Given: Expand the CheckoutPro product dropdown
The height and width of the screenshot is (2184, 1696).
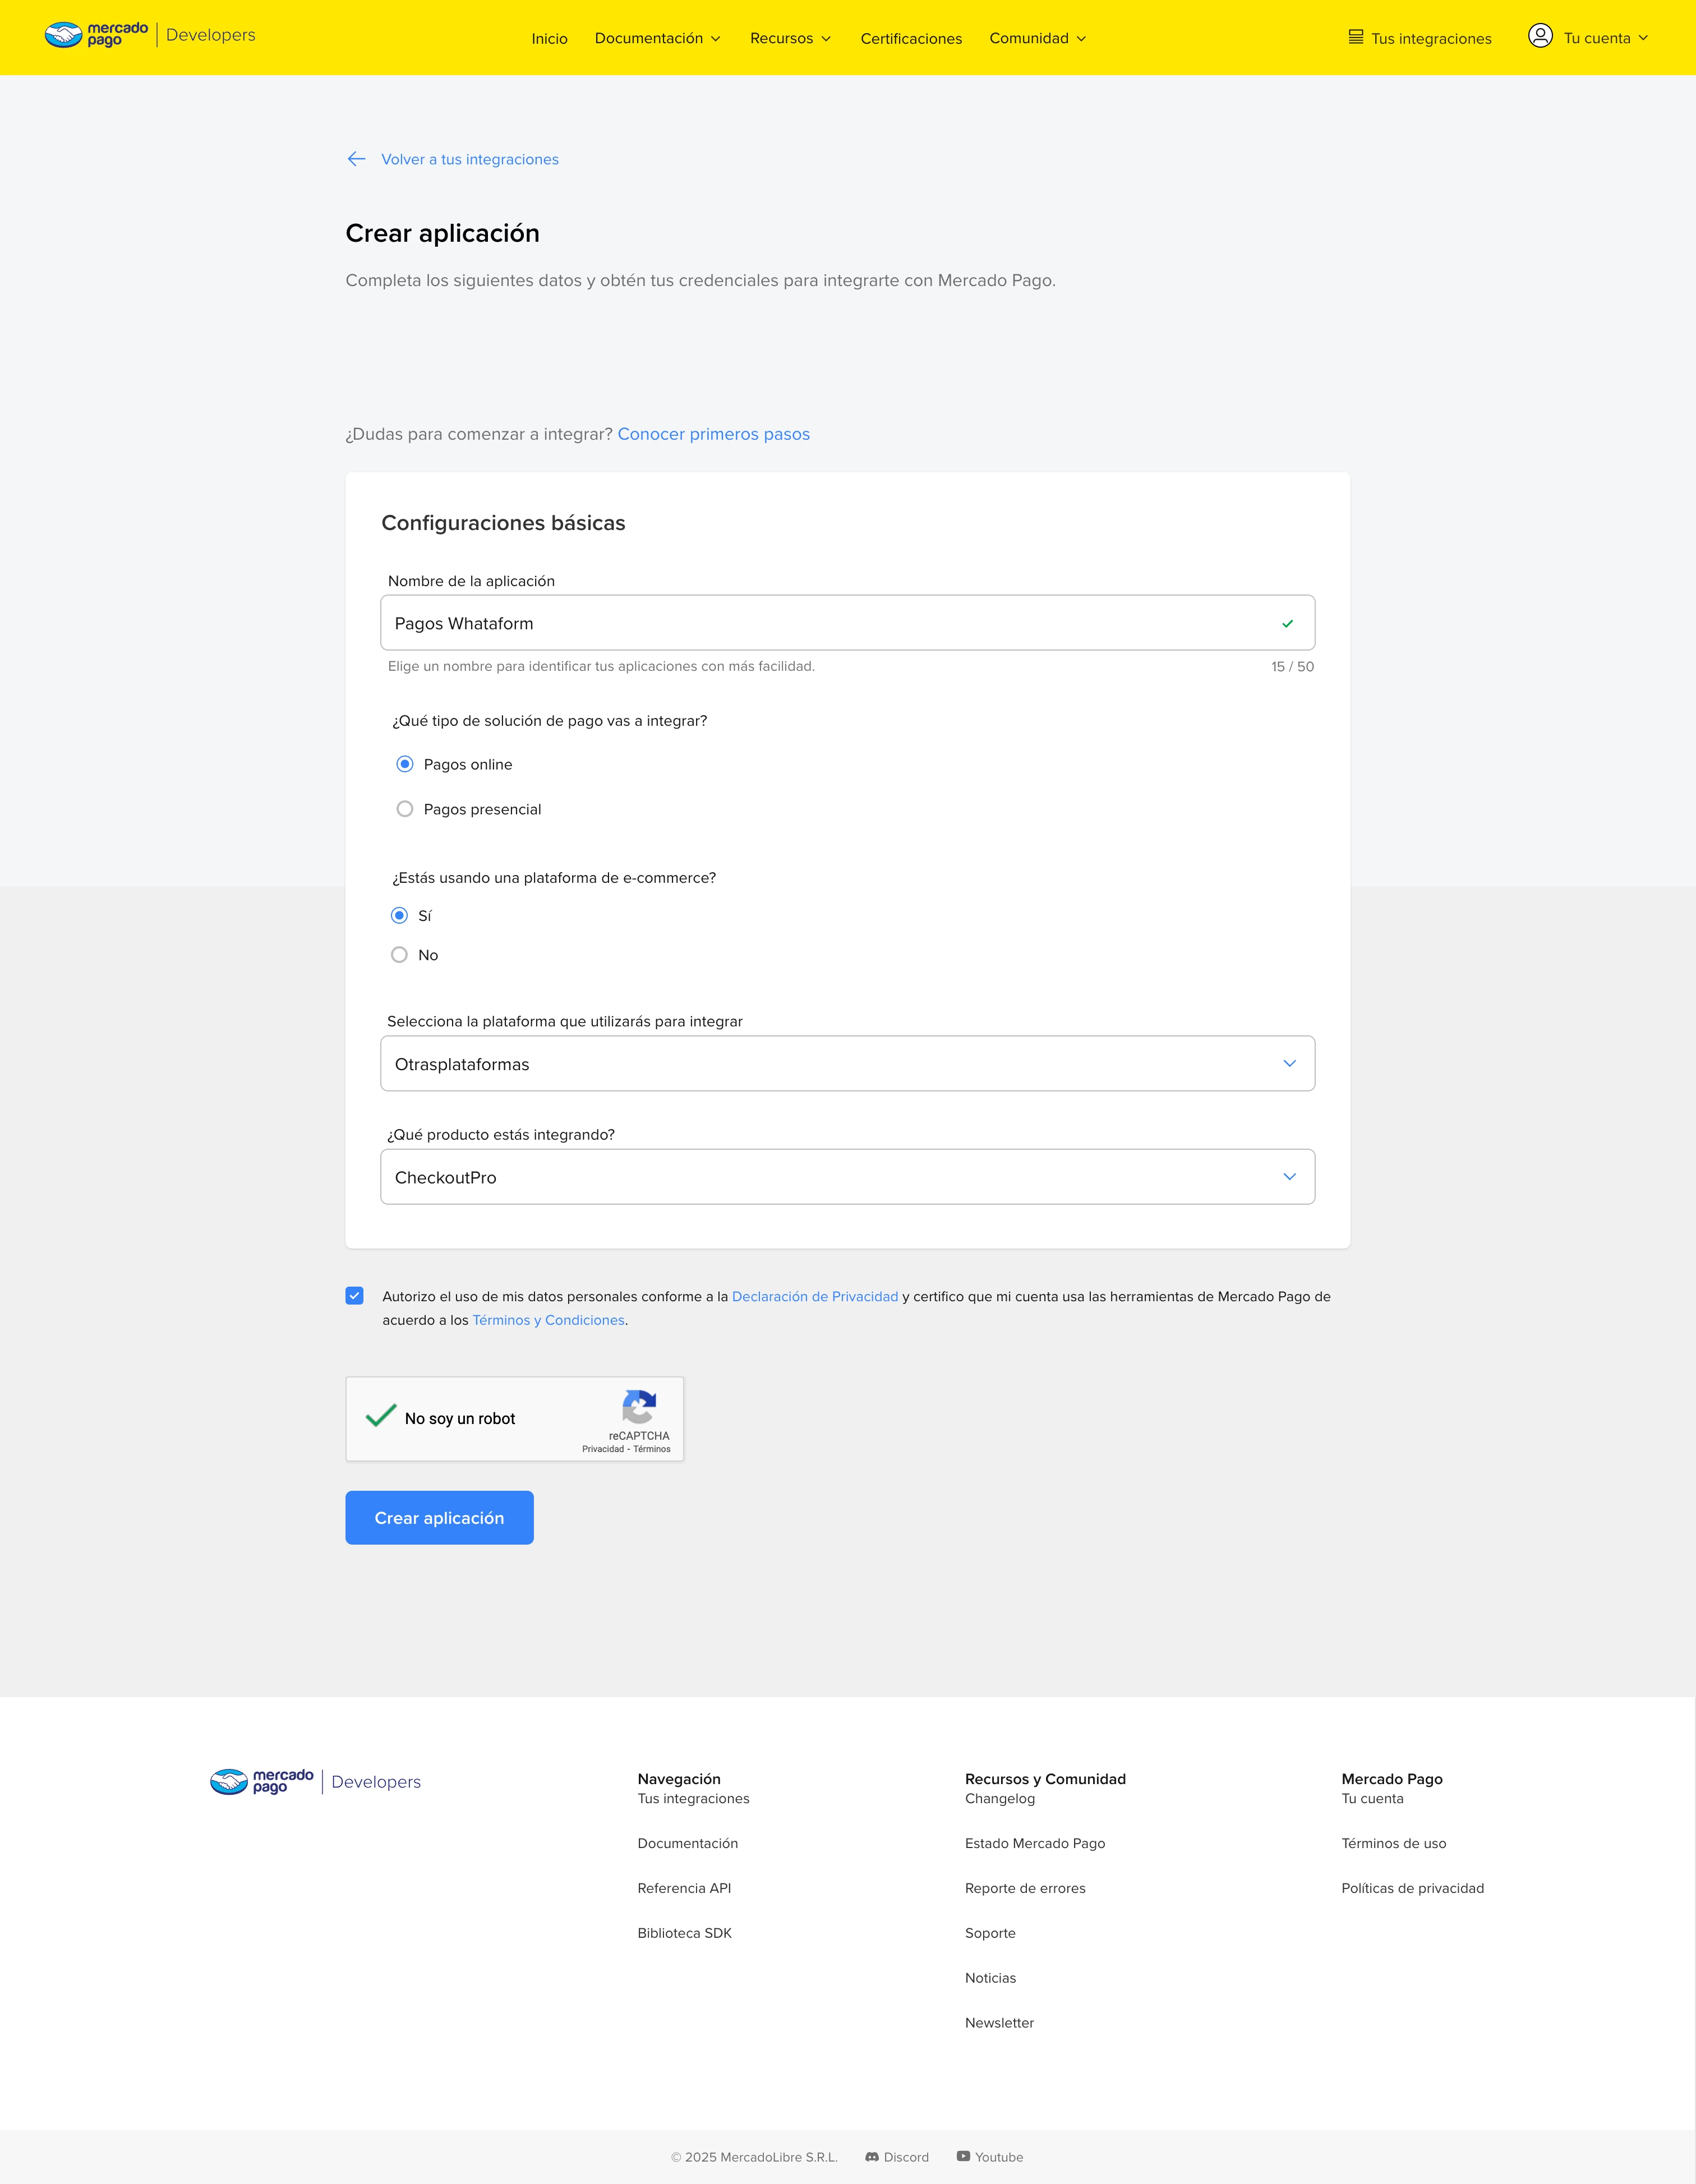Looking at the screenshot, I should click(847, 1177).
